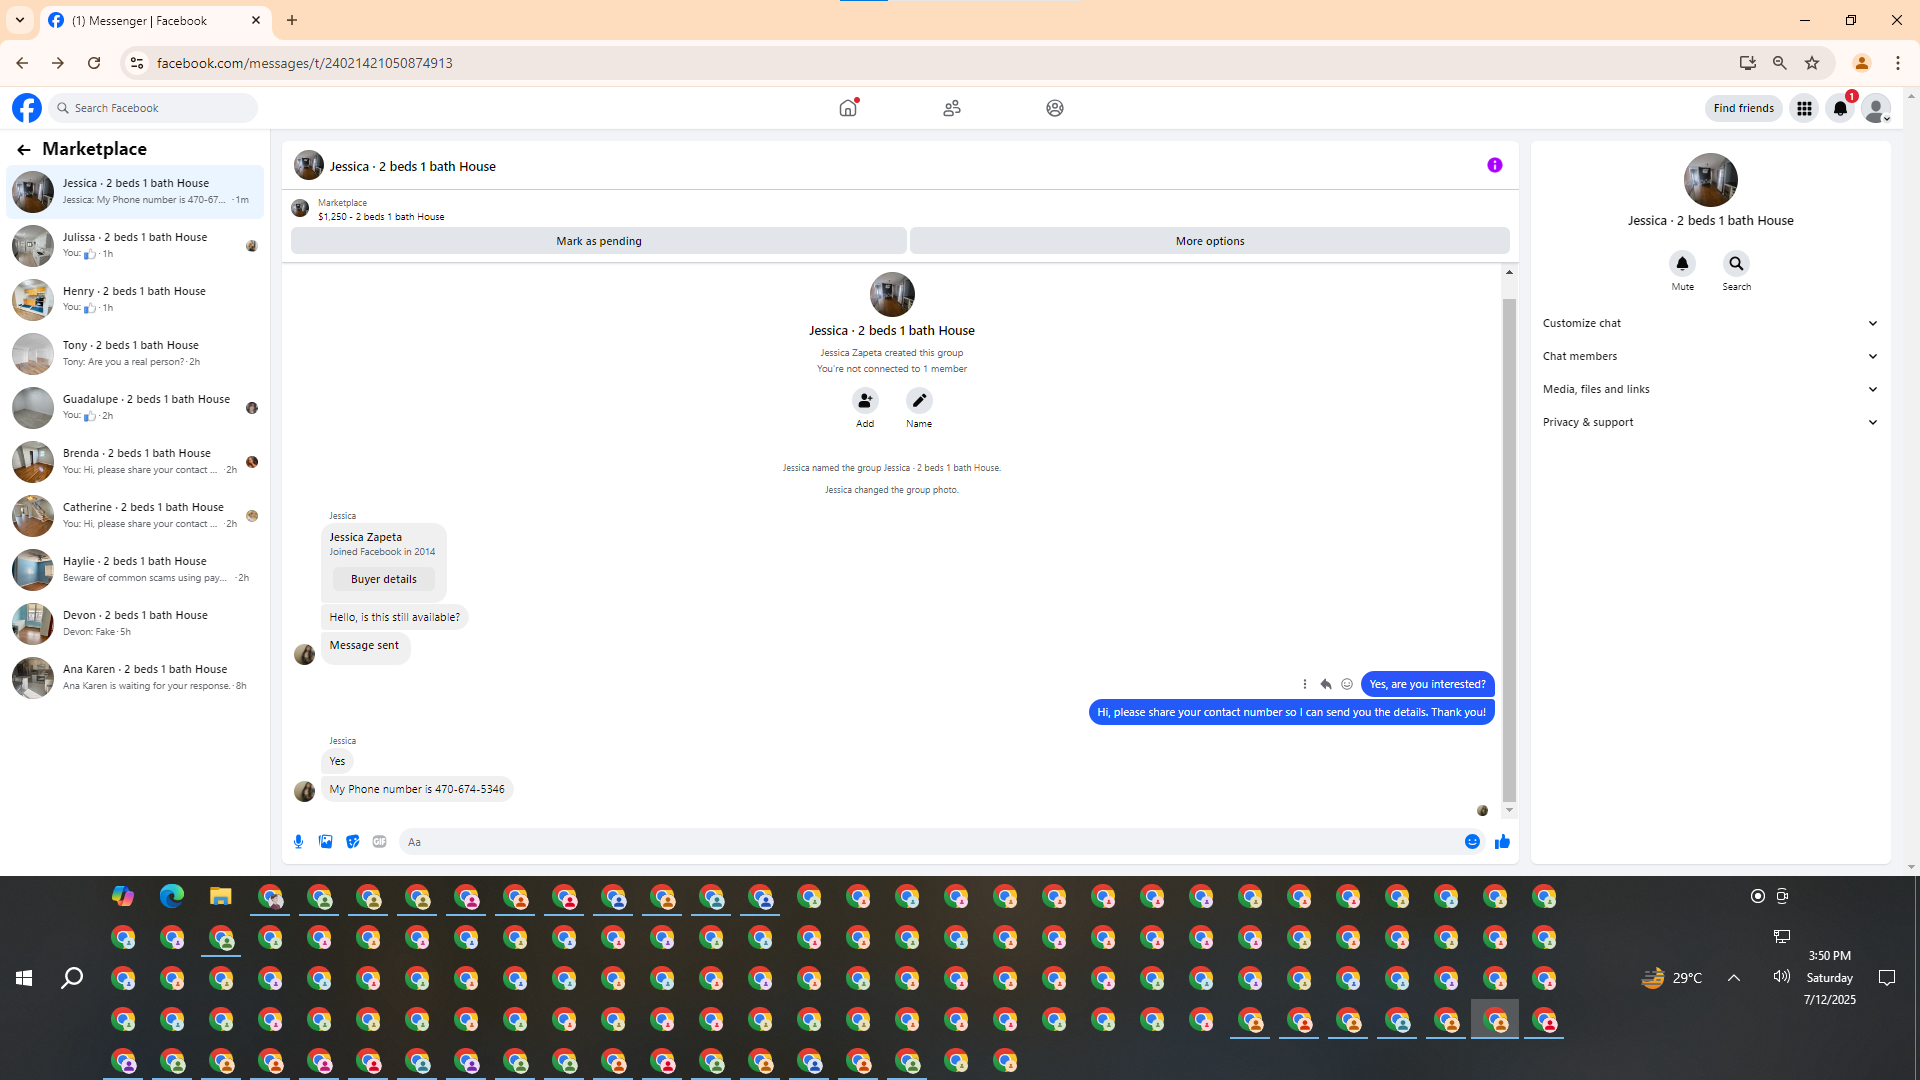Send a thumbs up like
The width and height of the screenshot is (1920, 1080).
1501,842
